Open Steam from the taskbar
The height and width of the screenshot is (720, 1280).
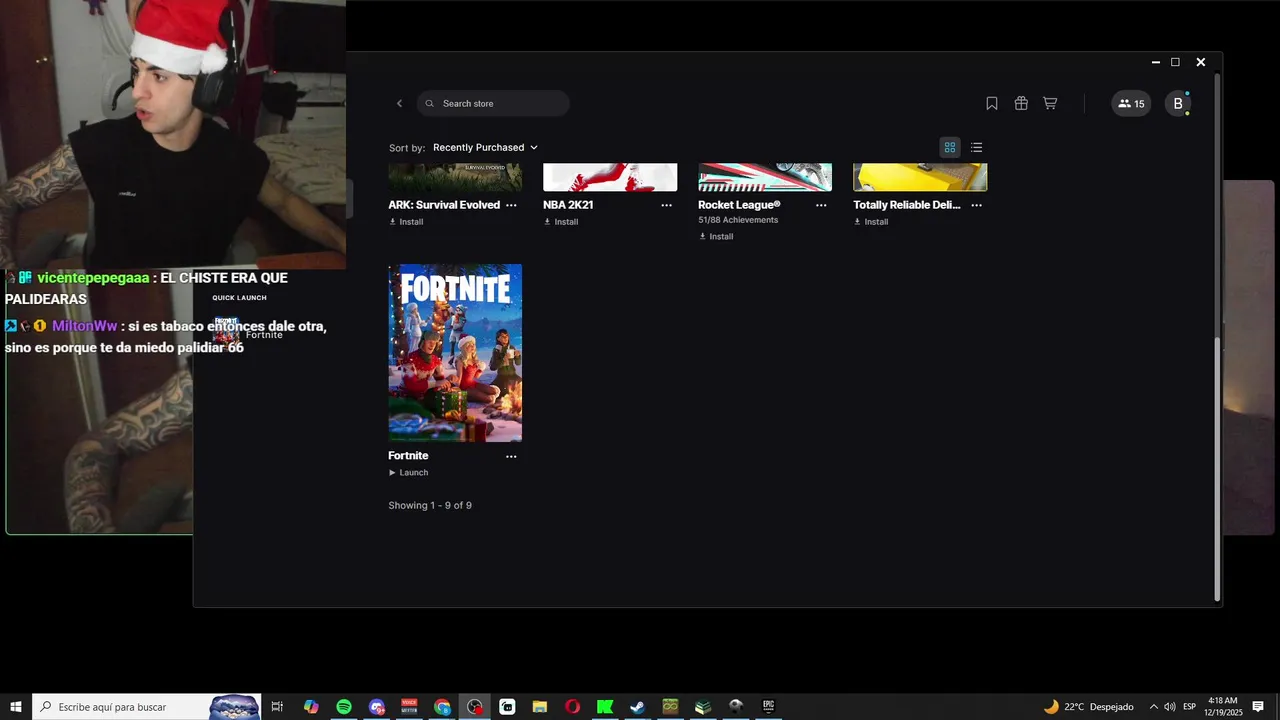(637, 707)
